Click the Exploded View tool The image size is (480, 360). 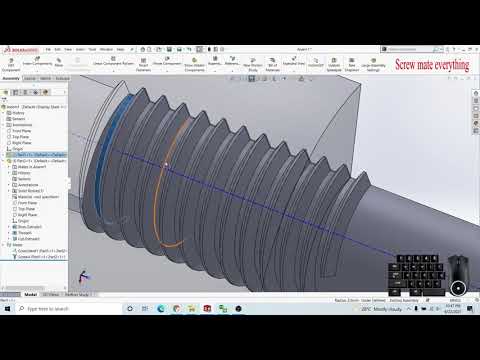pyautogui.click(x=294, y=61)
